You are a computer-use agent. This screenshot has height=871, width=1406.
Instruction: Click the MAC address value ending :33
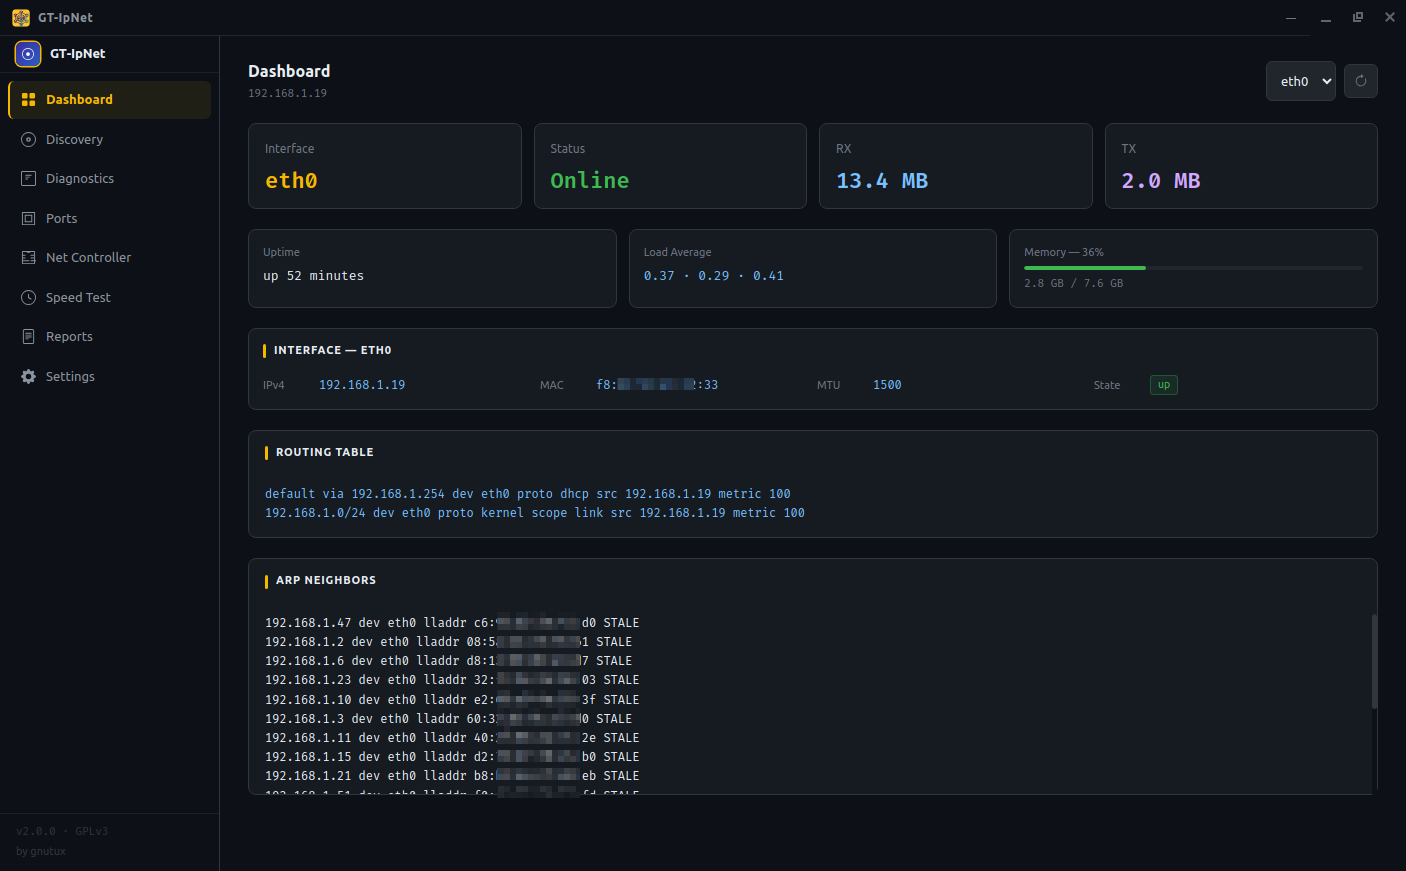657,385
